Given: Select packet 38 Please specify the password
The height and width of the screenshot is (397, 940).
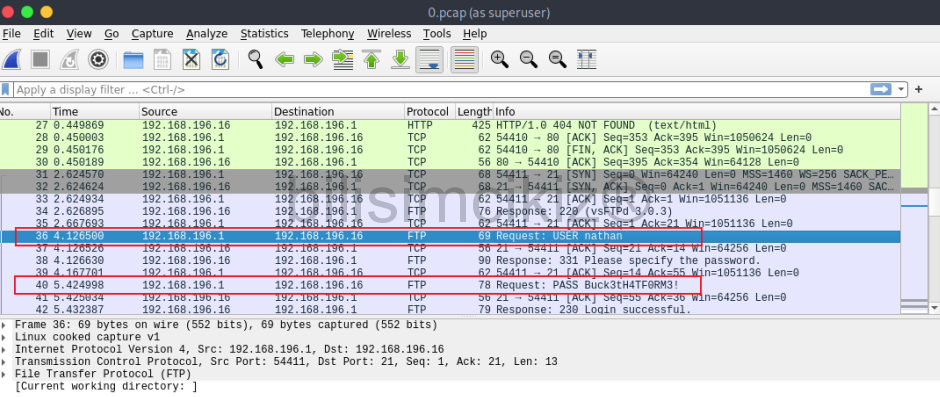Looking at the screenshot, I should (x=450, y=261).
